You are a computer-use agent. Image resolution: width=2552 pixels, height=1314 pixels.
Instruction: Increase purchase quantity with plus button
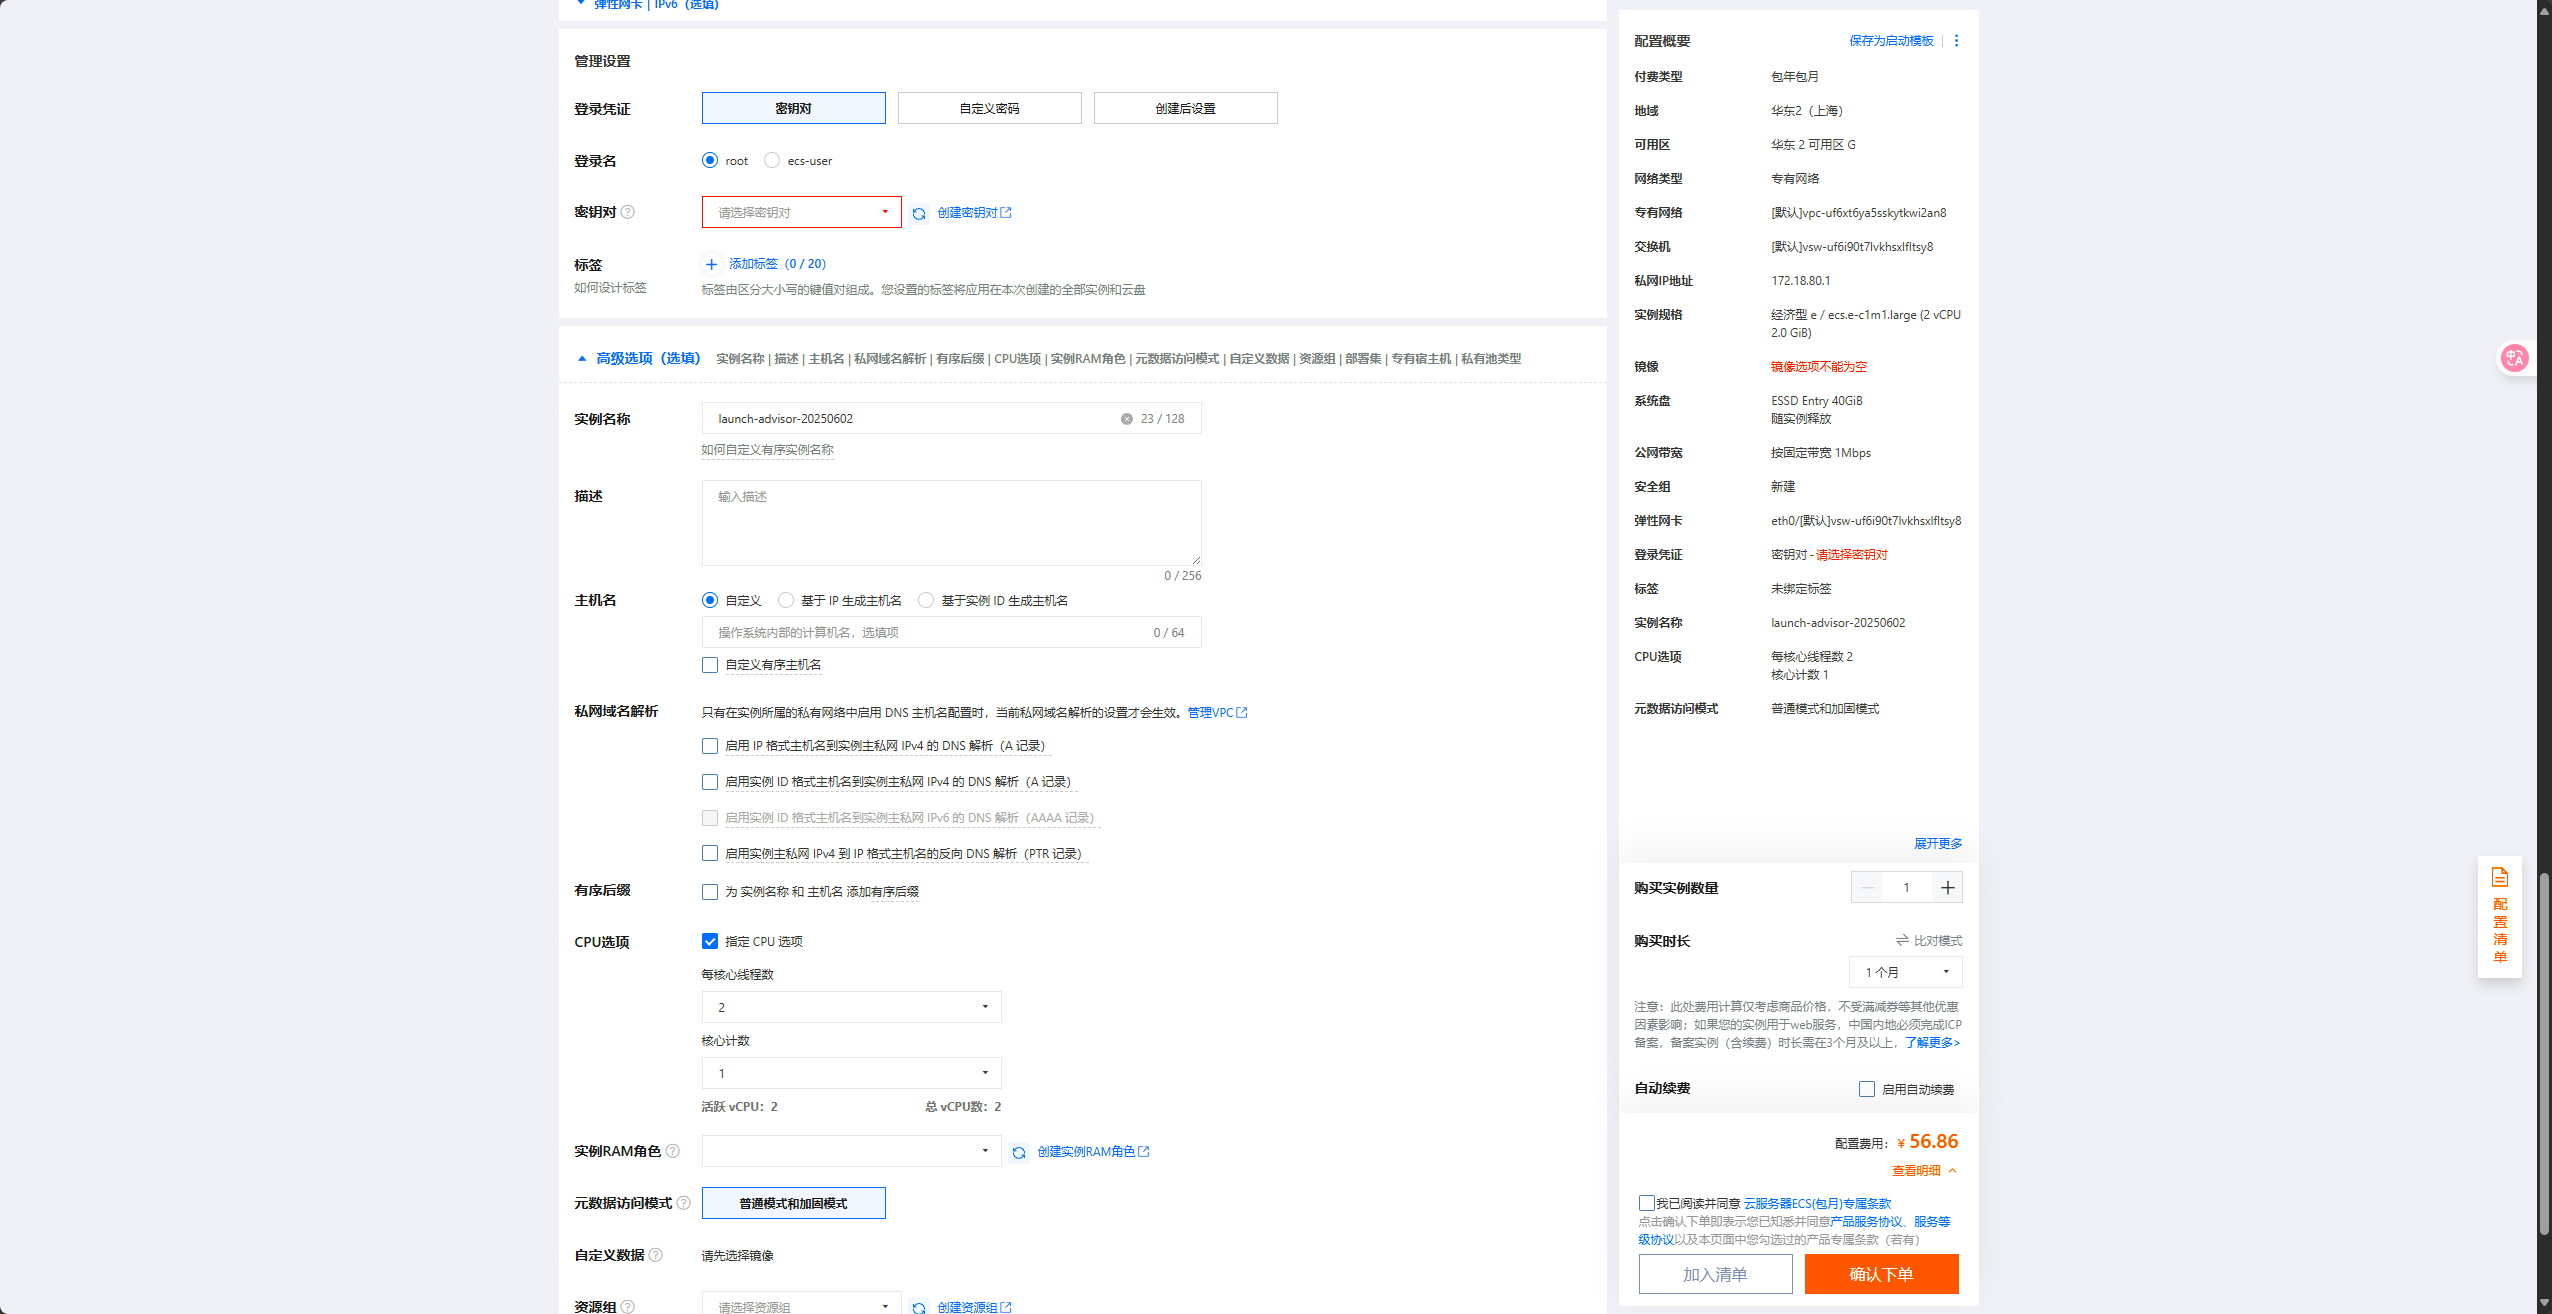(x=1947, y=888)
